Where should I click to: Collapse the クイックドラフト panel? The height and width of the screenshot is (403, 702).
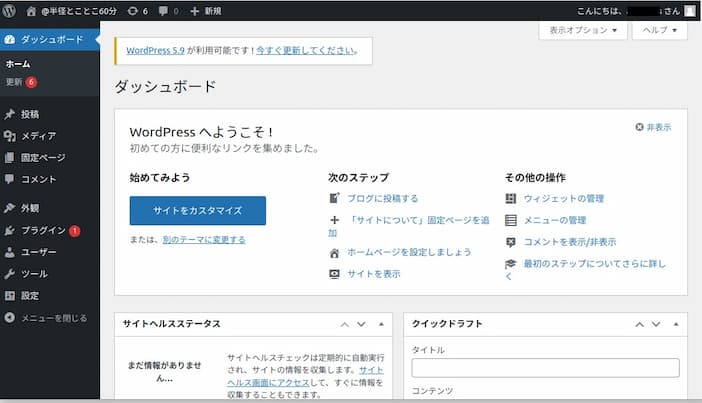[x=676, y=324]
